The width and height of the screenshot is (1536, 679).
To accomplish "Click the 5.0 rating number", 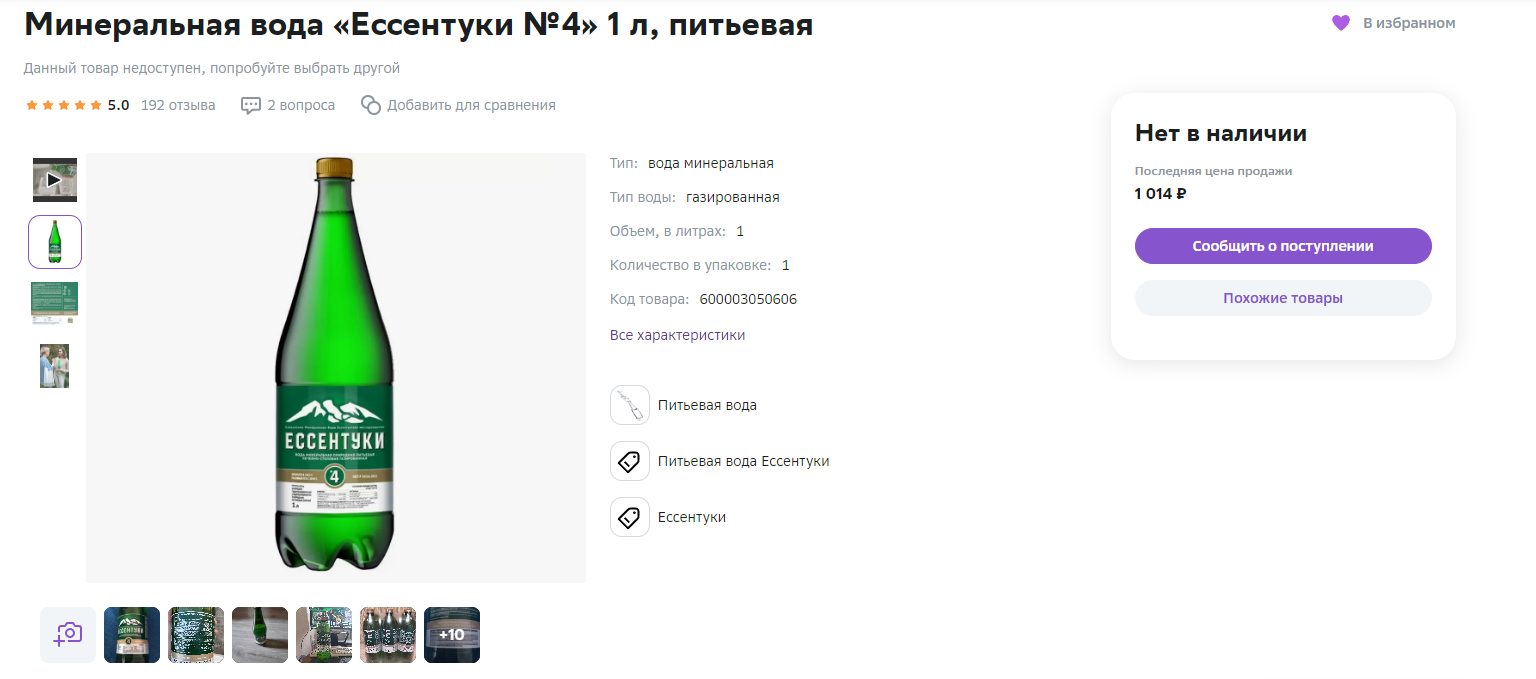I will tap(119, 105).
